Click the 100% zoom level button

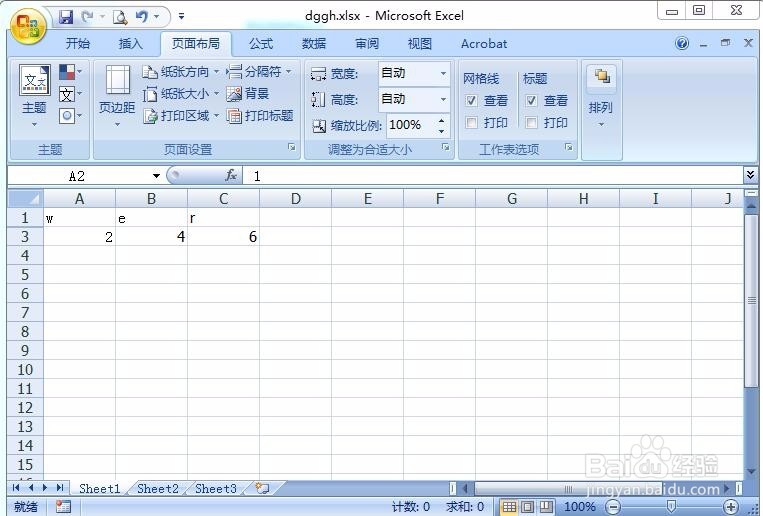click(x=580, y=507)
